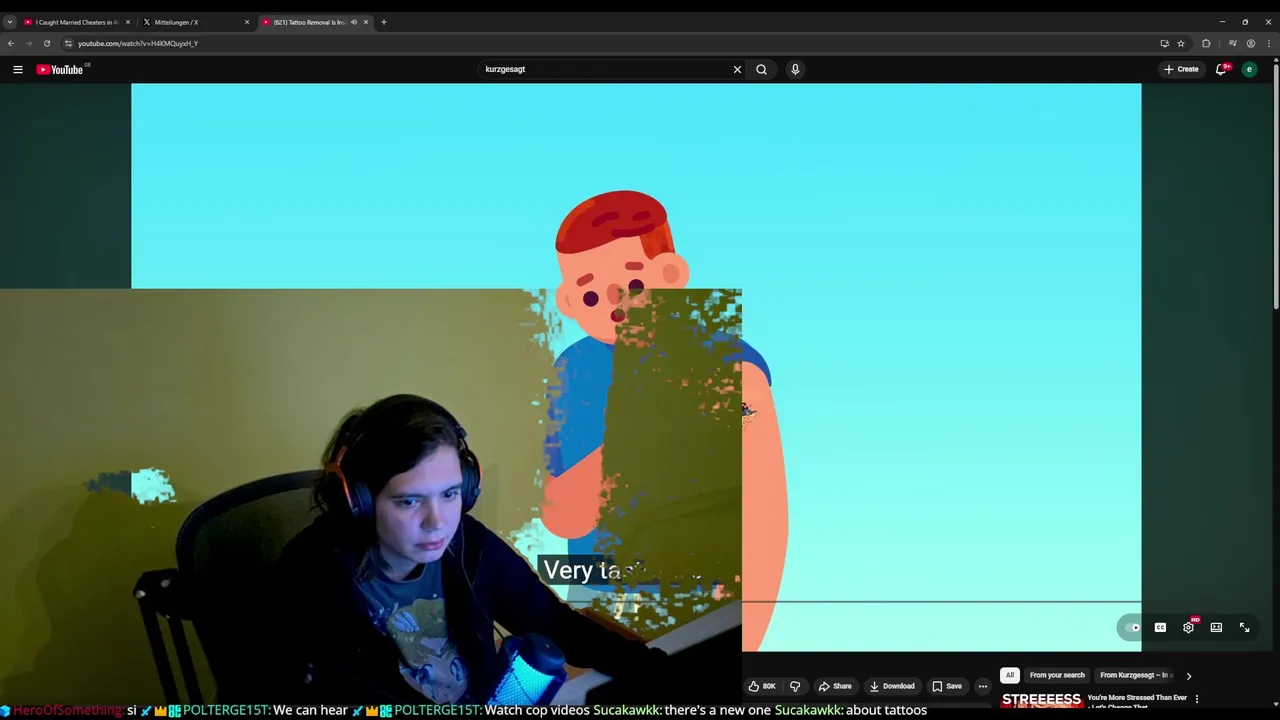Screen dimensions: 1280x720
Task: Open Chrome three-dot menu
Action: click(1269, 43)
